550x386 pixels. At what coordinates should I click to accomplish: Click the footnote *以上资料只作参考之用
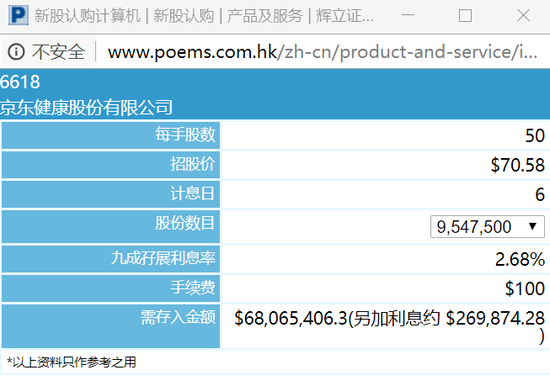tap(72, 362)
